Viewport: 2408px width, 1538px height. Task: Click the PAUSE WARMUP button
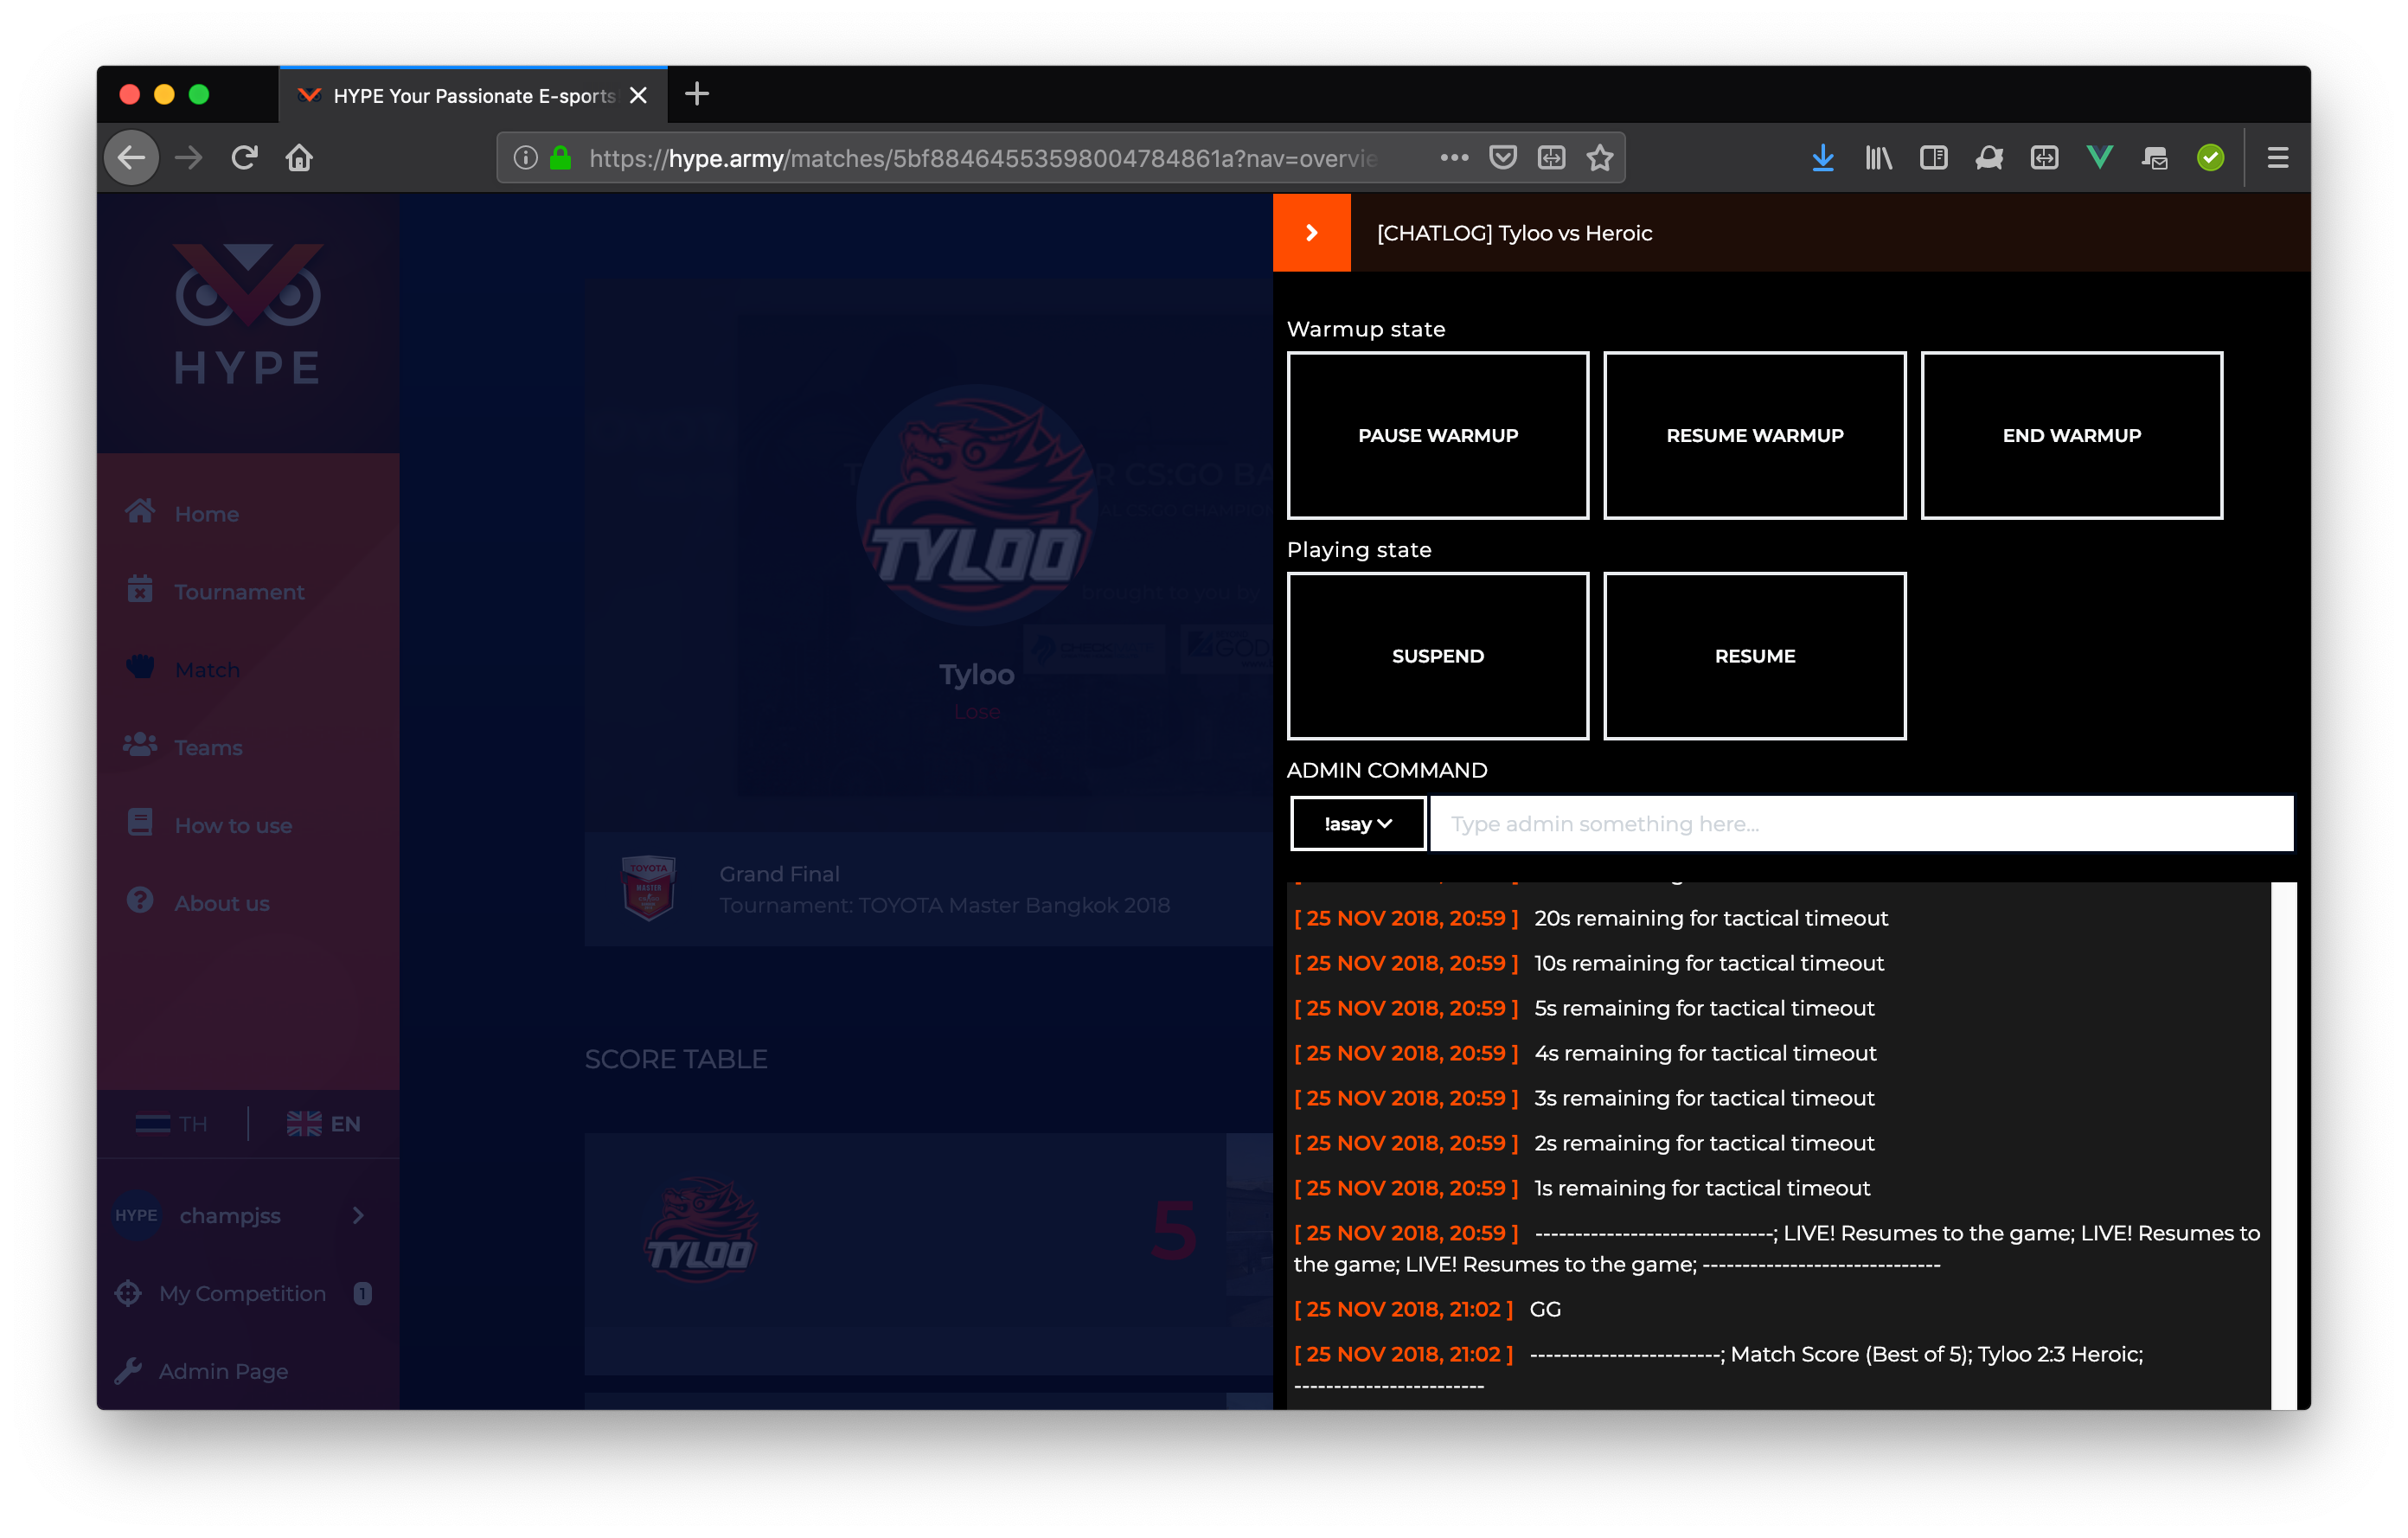click(x=1437, y=435)
